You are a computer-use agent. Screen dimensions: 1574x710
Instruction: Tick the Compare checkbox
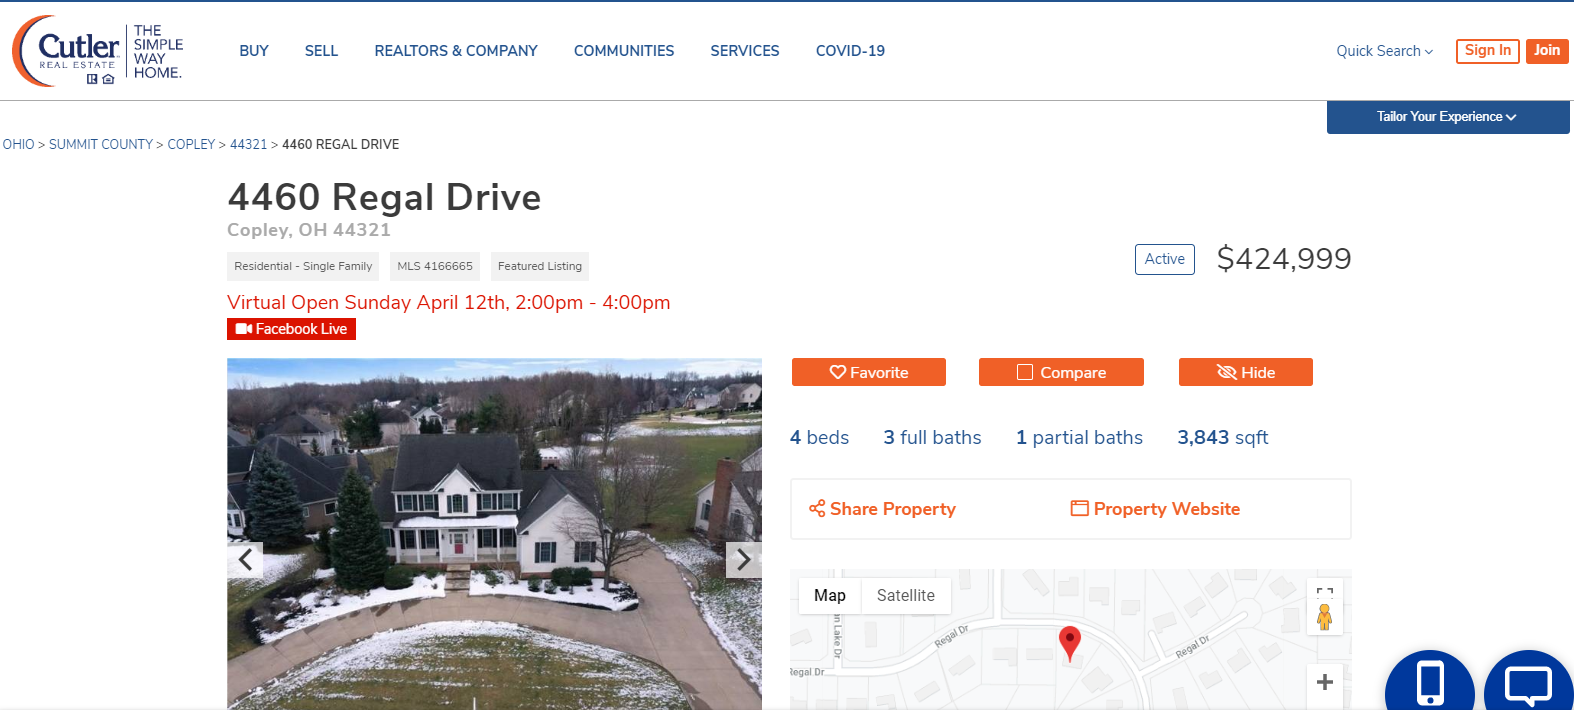coord(1025,372)
